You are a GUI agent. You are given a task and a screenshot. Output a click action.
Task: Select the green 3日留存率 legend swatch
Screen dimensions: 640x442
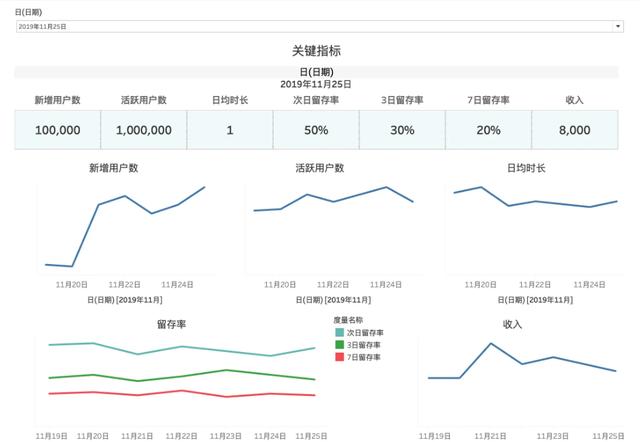(340, 344)
